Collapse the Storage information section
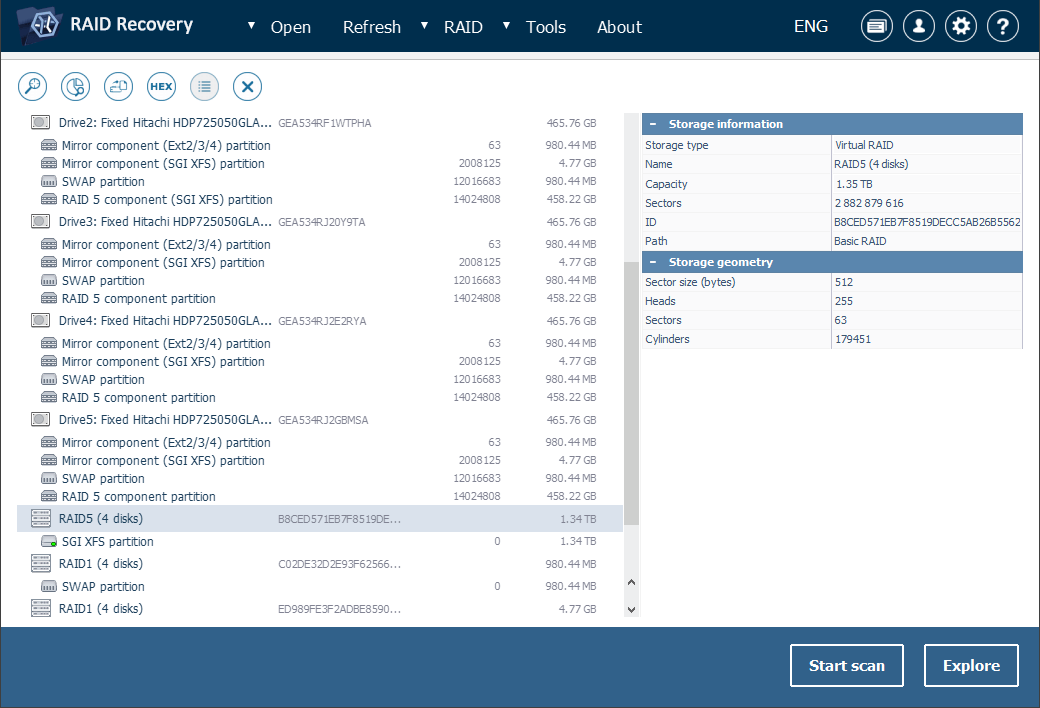The width and height of the screenshot is (1040, 708). point(653,124)
